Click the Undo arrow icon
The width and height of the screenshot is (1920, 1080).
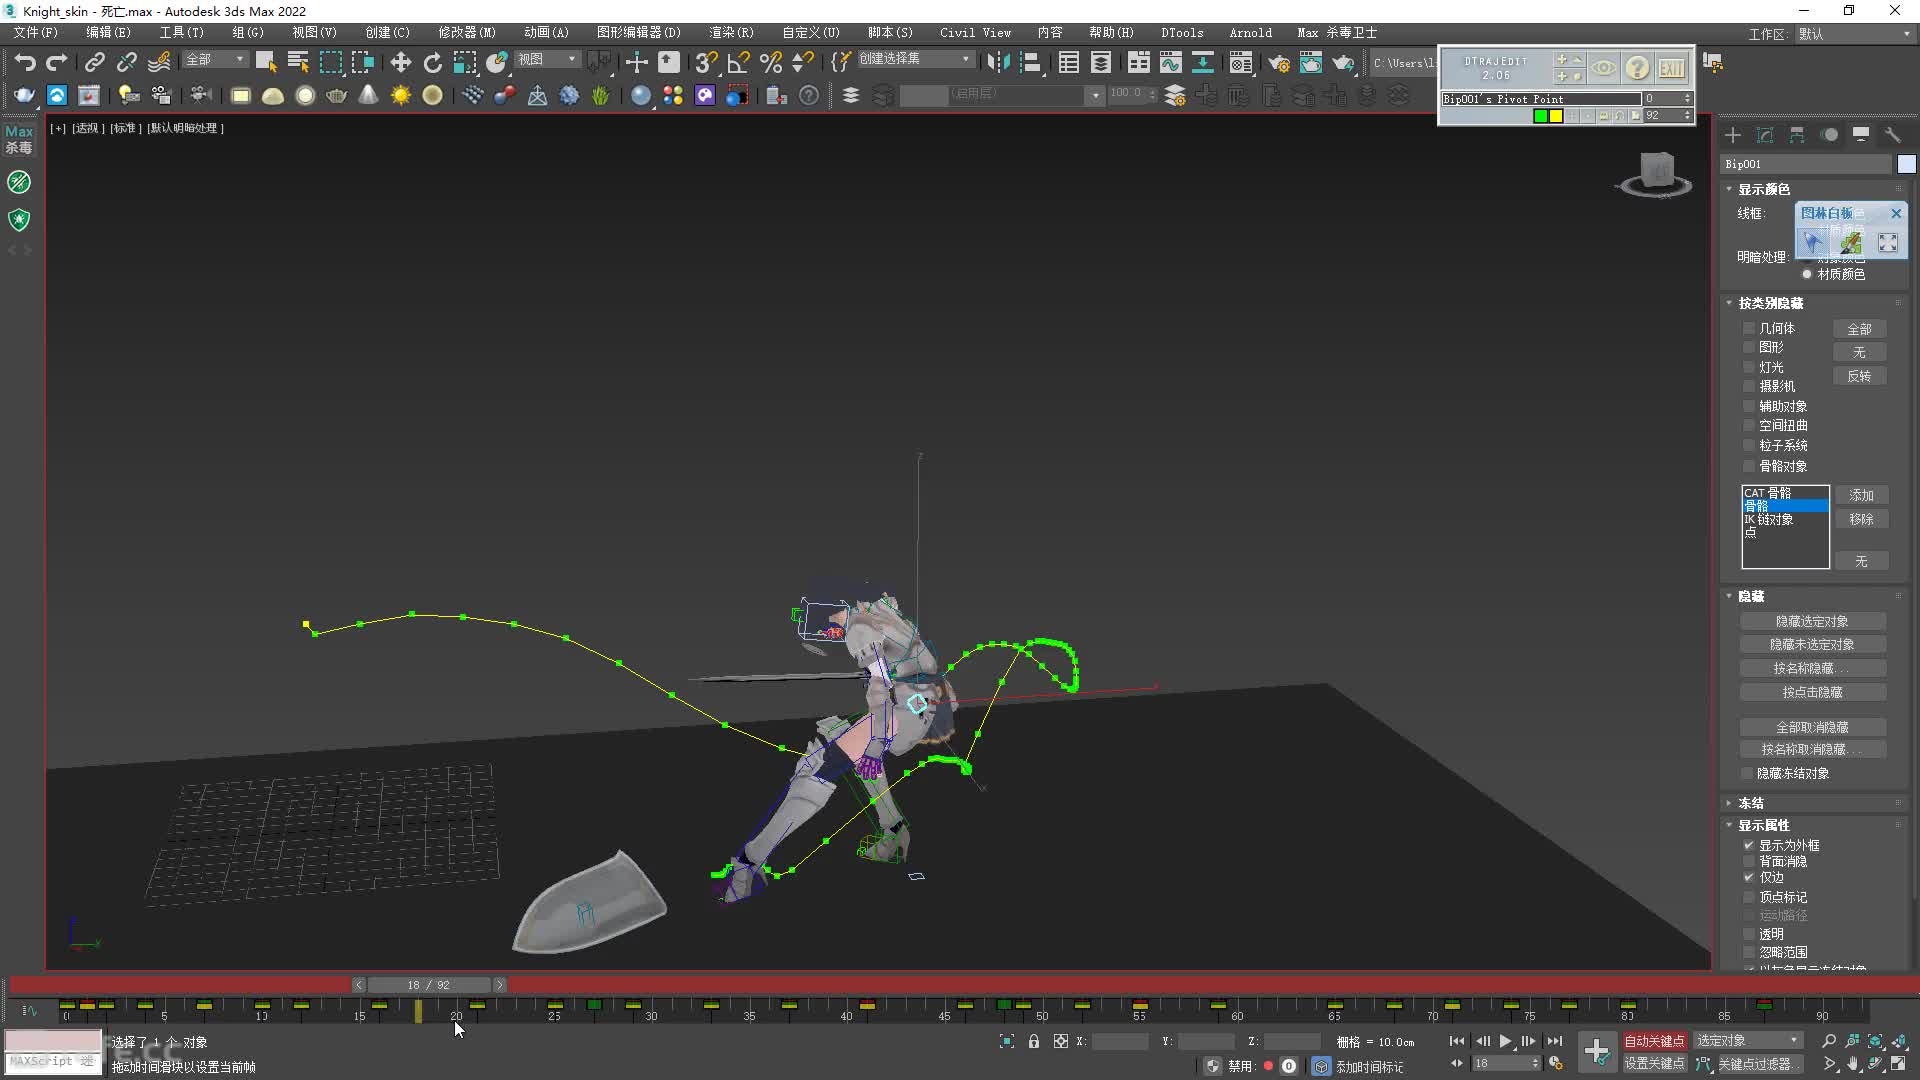[x=25, y=62]
